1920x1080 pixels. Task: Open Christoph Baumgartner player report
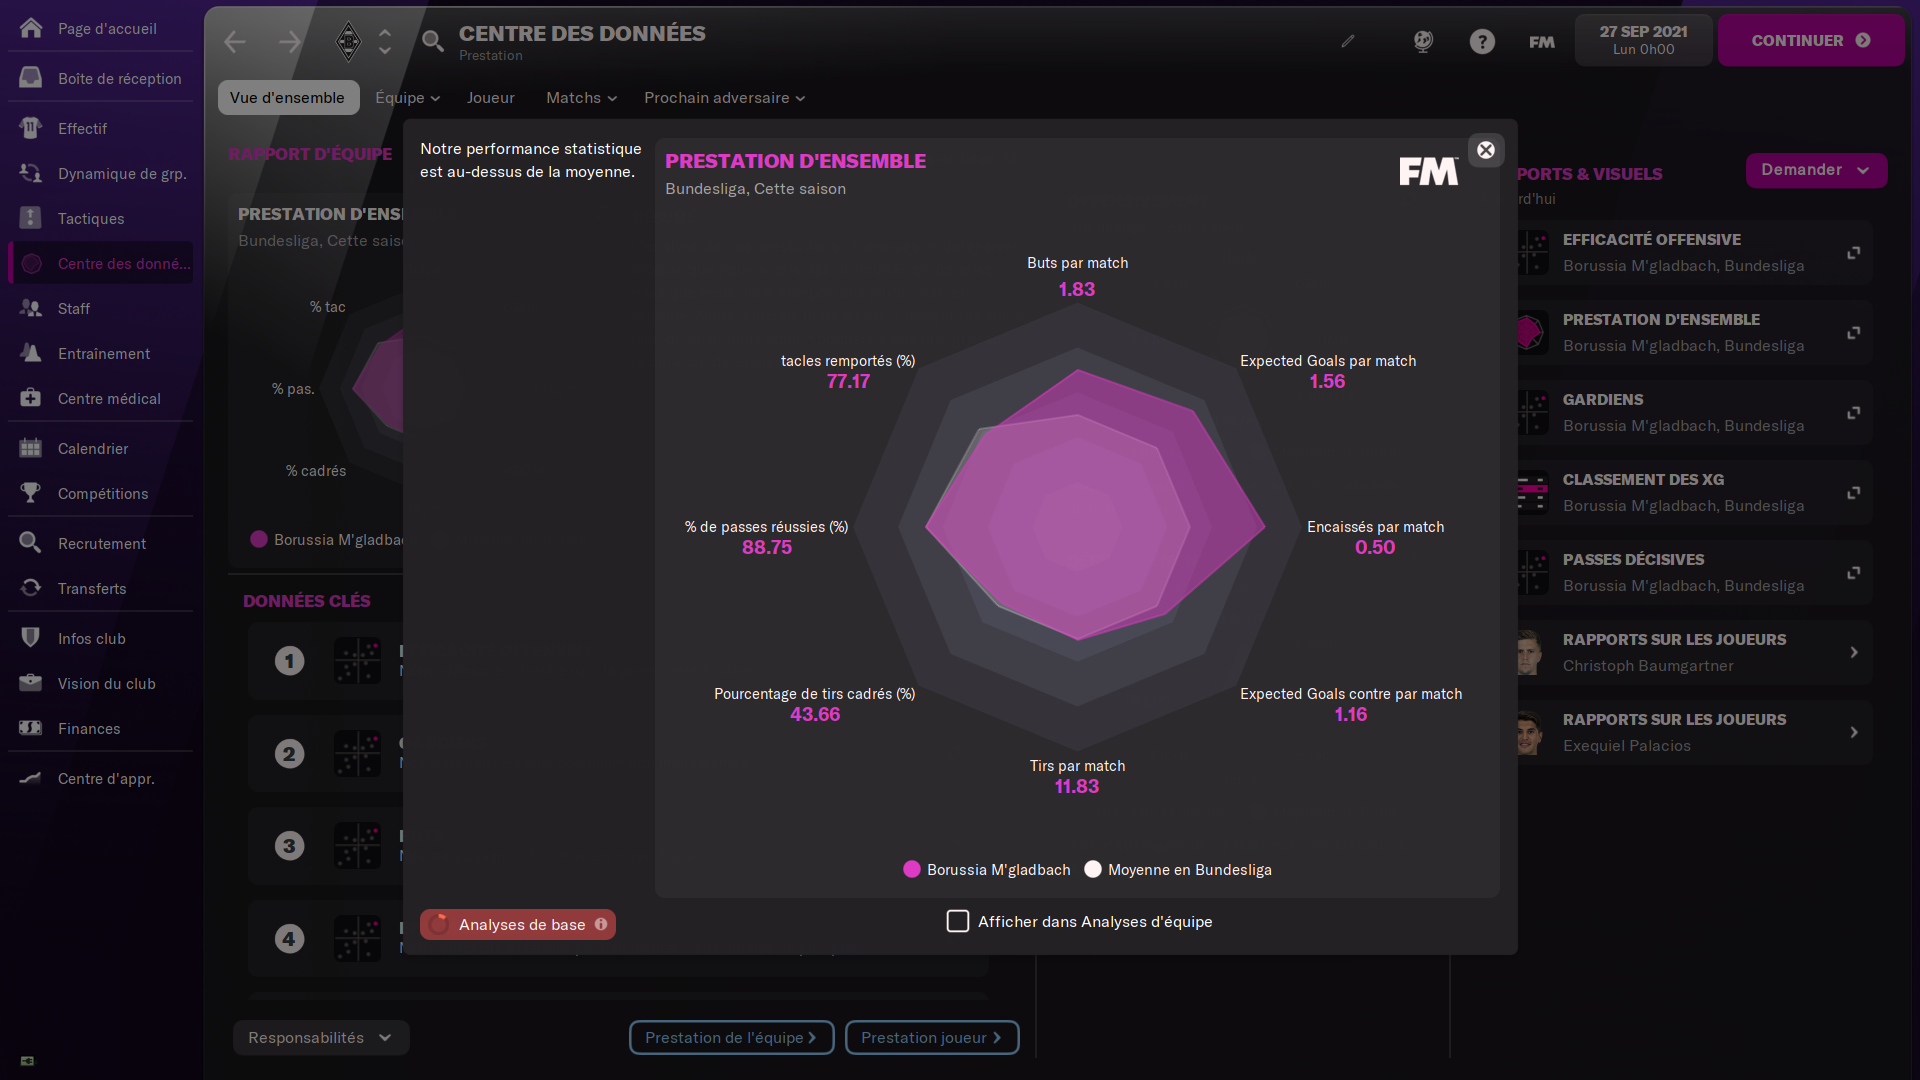(1695, 653)
